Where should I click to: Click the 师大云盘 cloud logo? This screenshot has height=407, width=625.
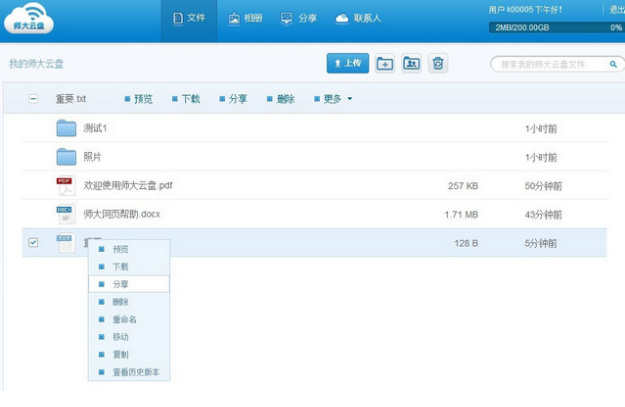[29, 18]
